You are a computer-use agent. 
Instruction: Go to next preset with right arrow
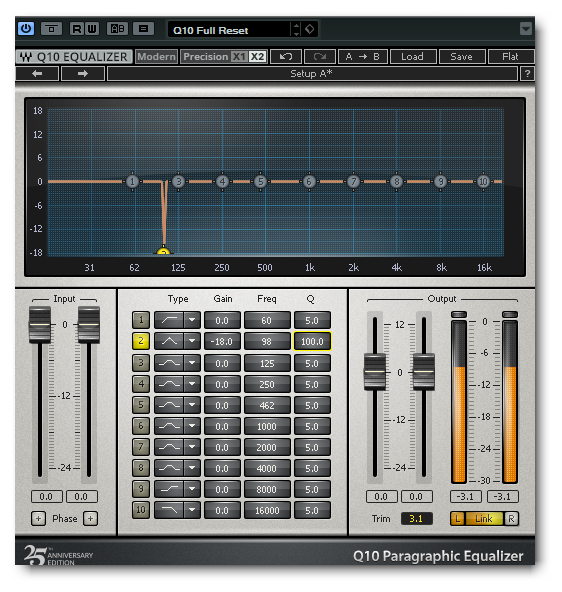(83, 74)
